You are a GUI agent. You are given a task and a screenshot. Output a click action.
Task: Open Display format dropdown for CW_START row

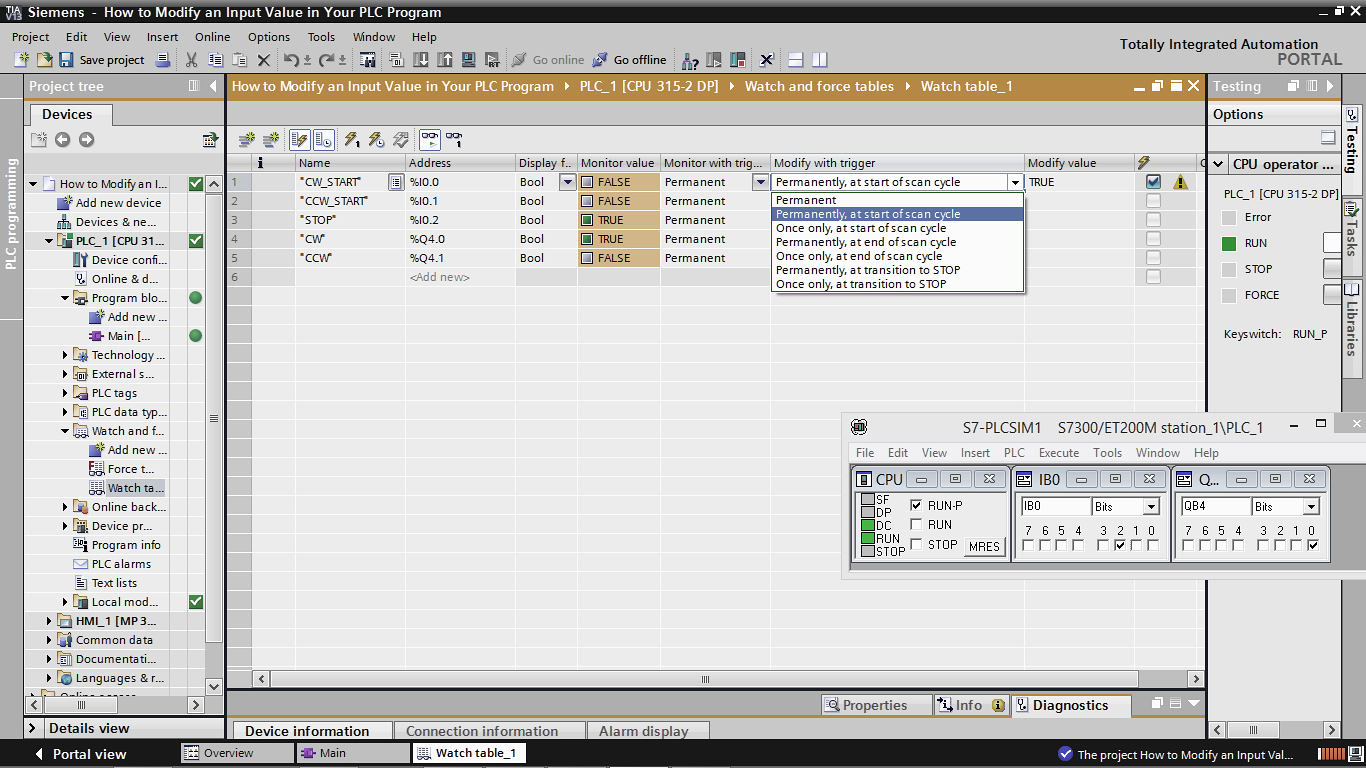tap(567, 182)
